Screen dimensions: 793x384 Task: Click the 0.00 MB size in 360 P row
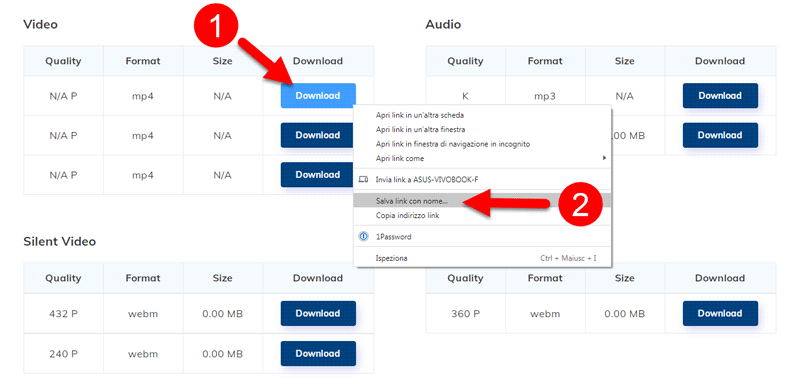coord(625,314)
